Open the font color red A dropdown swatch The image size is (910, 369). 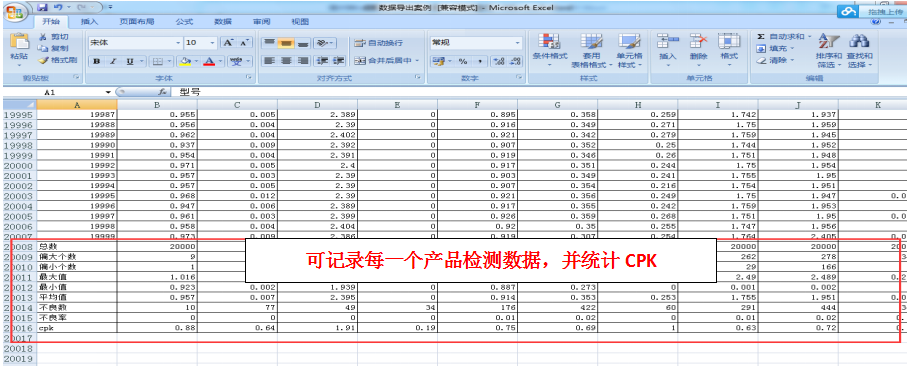pyautogui.click(x=209, y=61)
